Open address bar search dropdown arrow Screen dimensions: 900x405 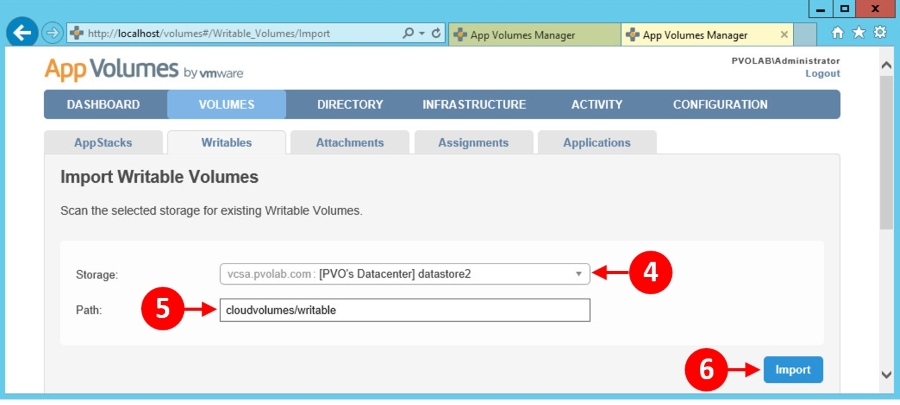click(x=422, y=33)
